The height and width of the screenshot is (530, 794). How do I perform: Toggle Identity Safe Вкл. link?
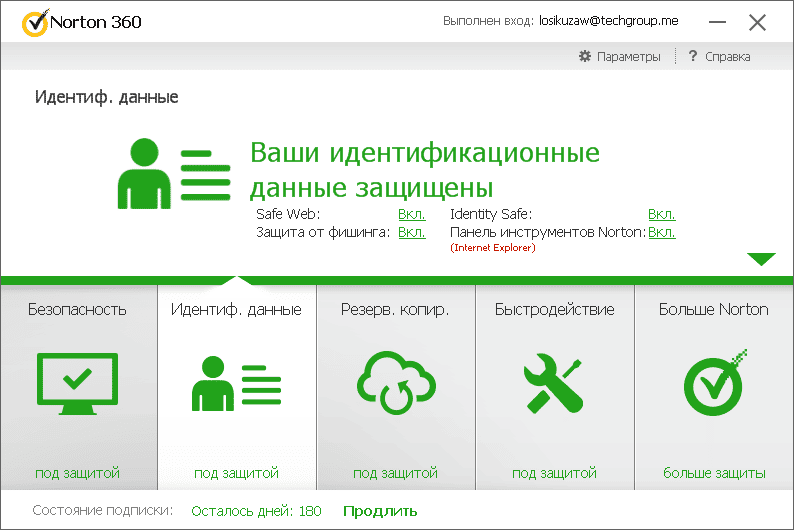661,214
